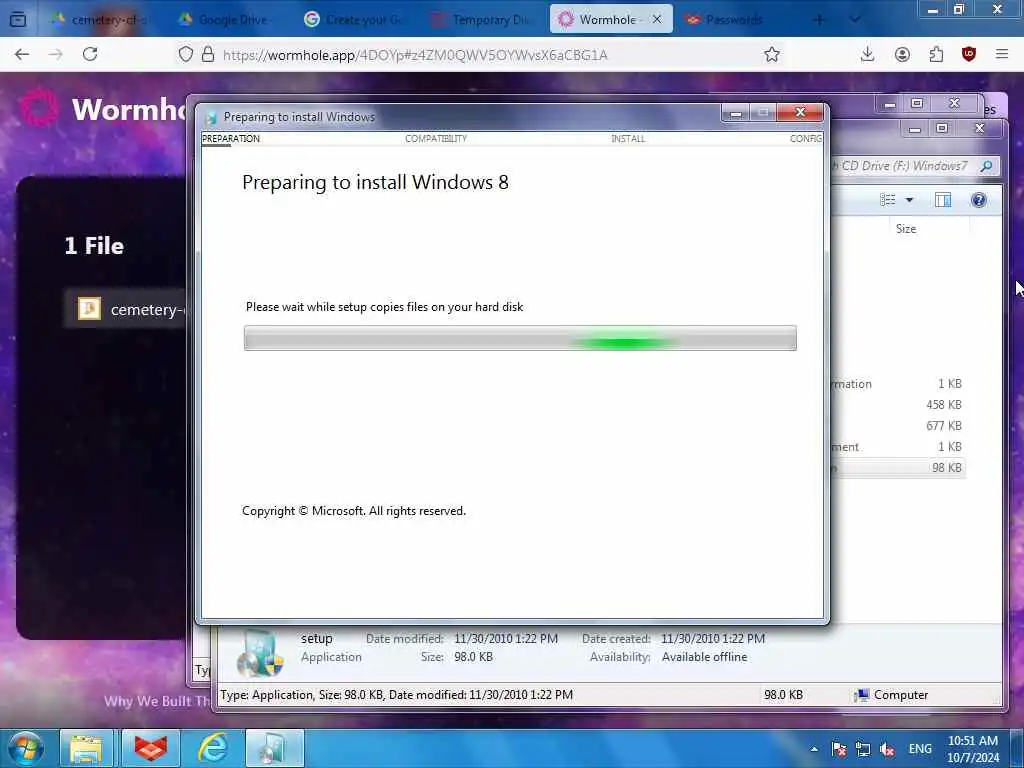
Task: Open the red fox app on taskbar
Action: [150, 748]
